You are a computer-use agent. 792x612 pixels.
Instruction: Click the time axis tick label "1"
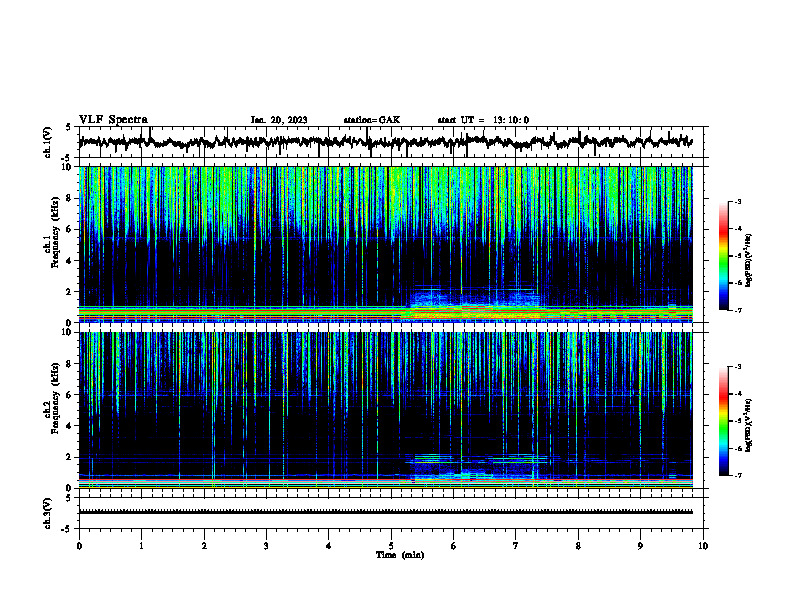pyautogui.click(x=141, y=546)
